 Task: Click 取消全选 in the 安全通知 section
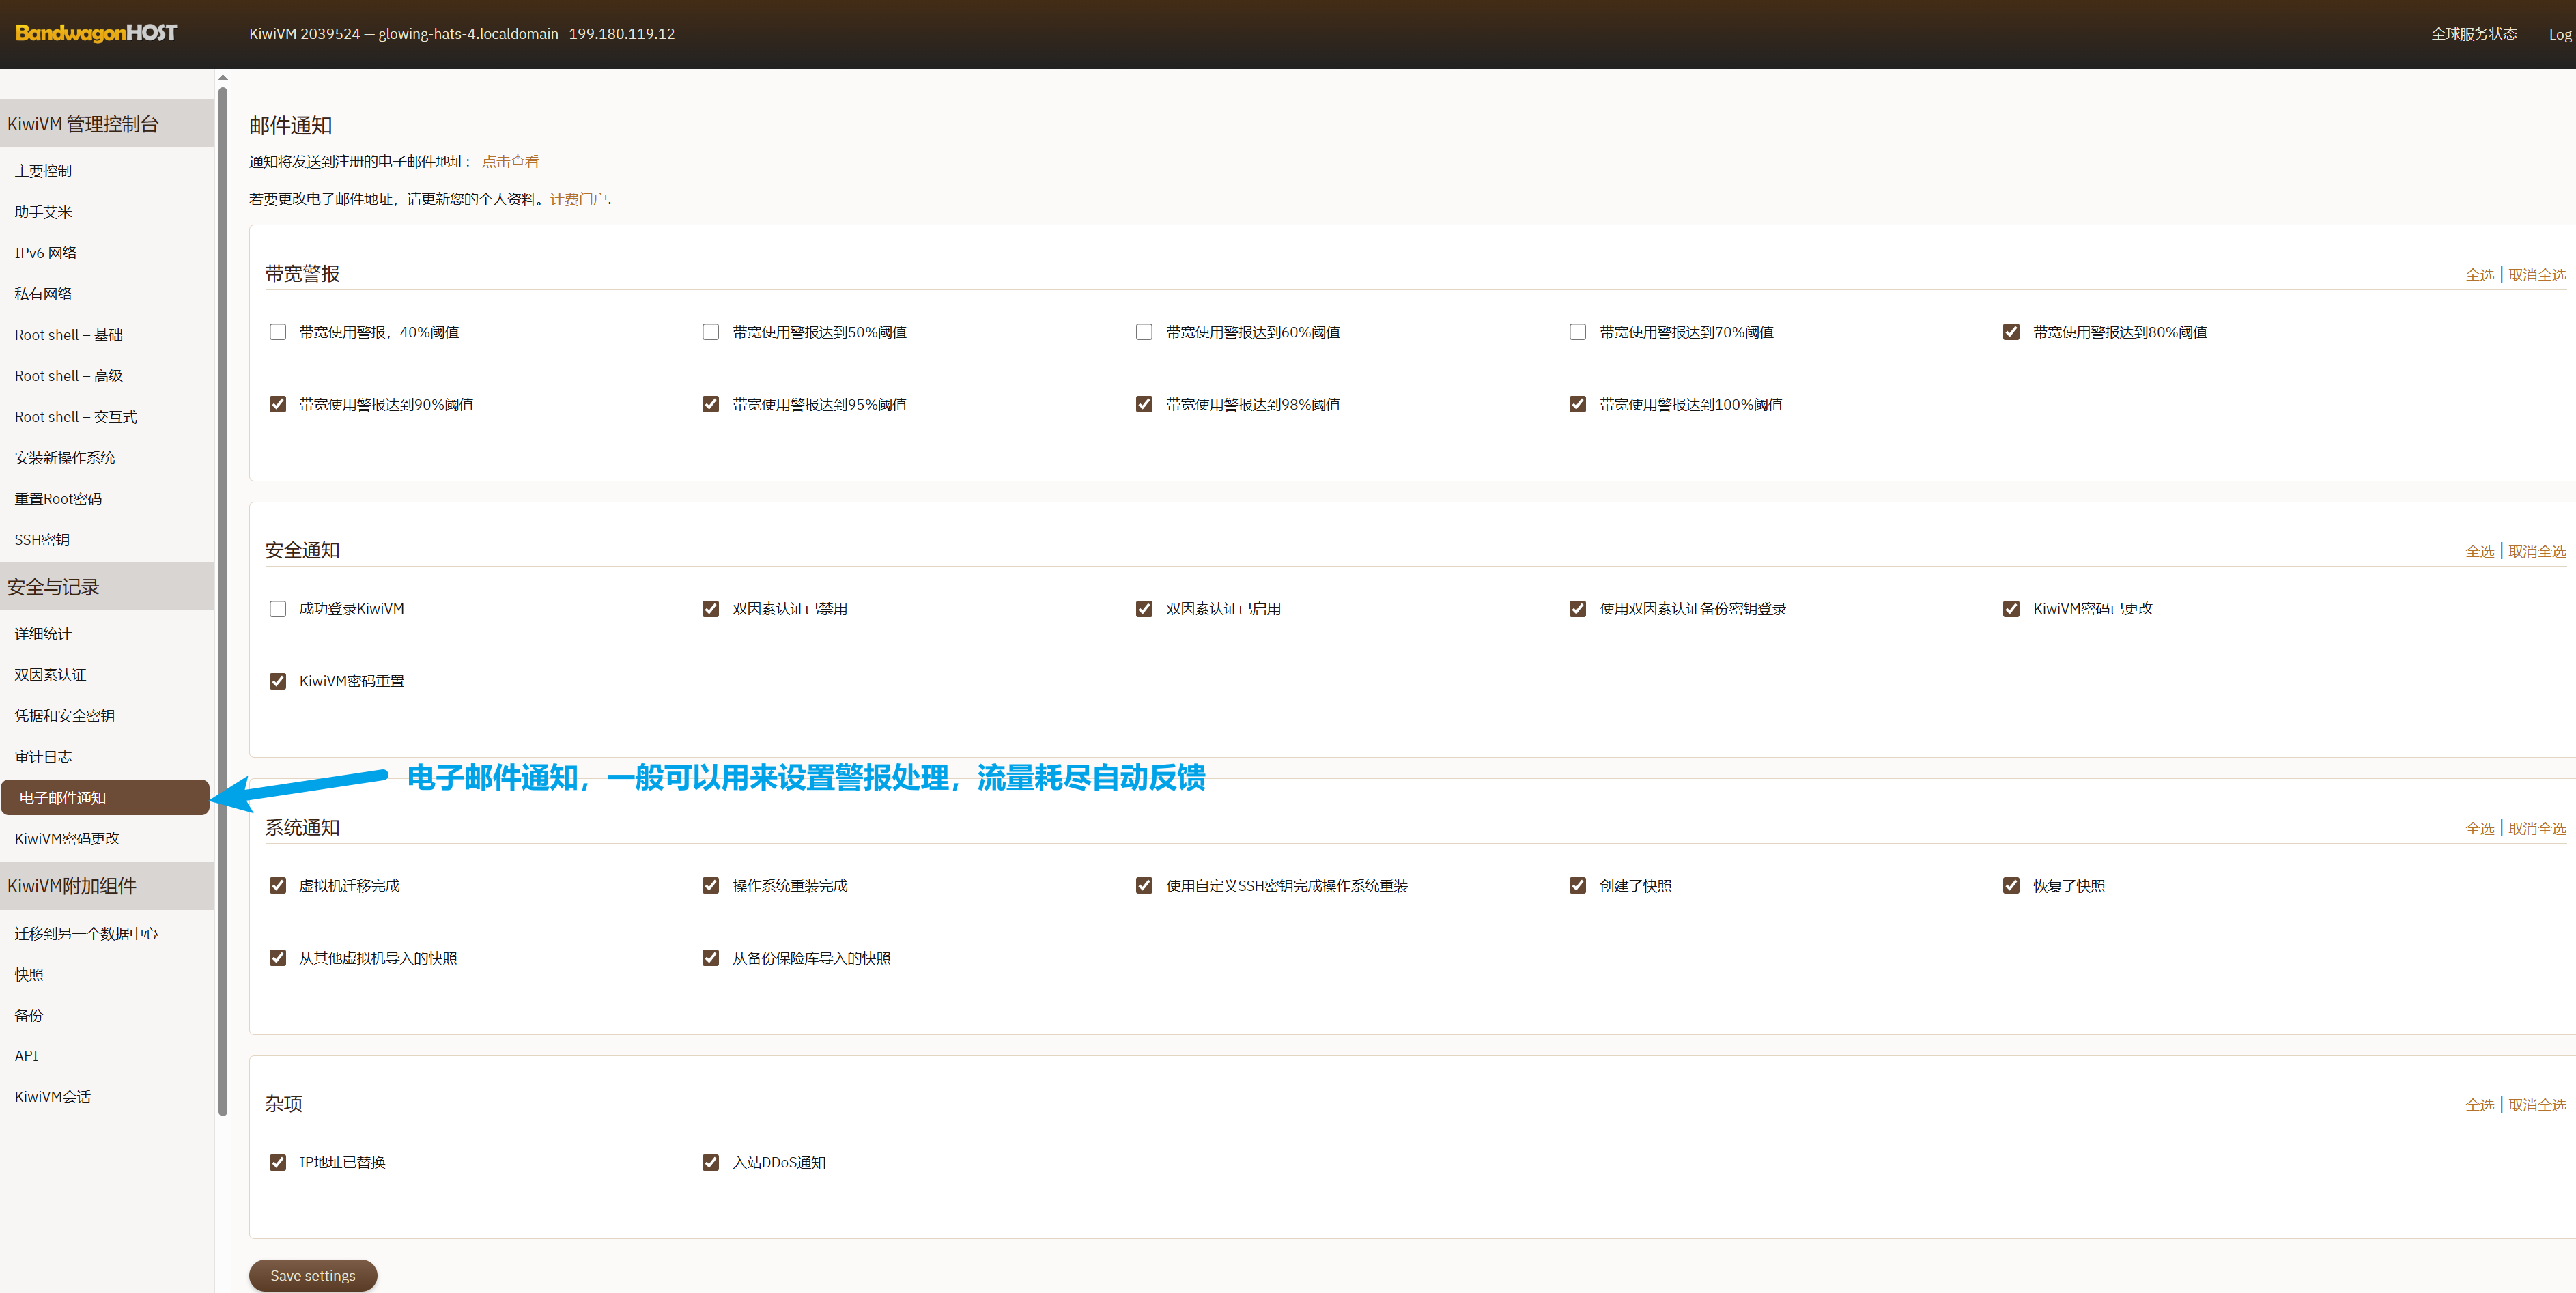pyautogui.click(x=2537, y=552)
